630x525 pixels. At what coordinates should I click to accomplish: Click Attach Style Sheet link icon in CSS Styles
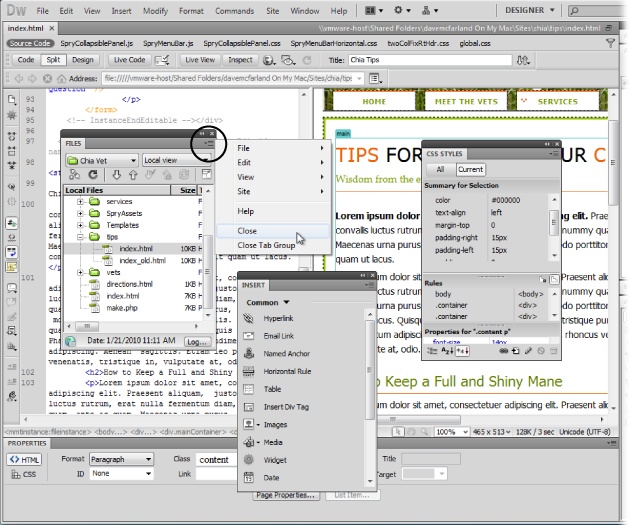503,351
